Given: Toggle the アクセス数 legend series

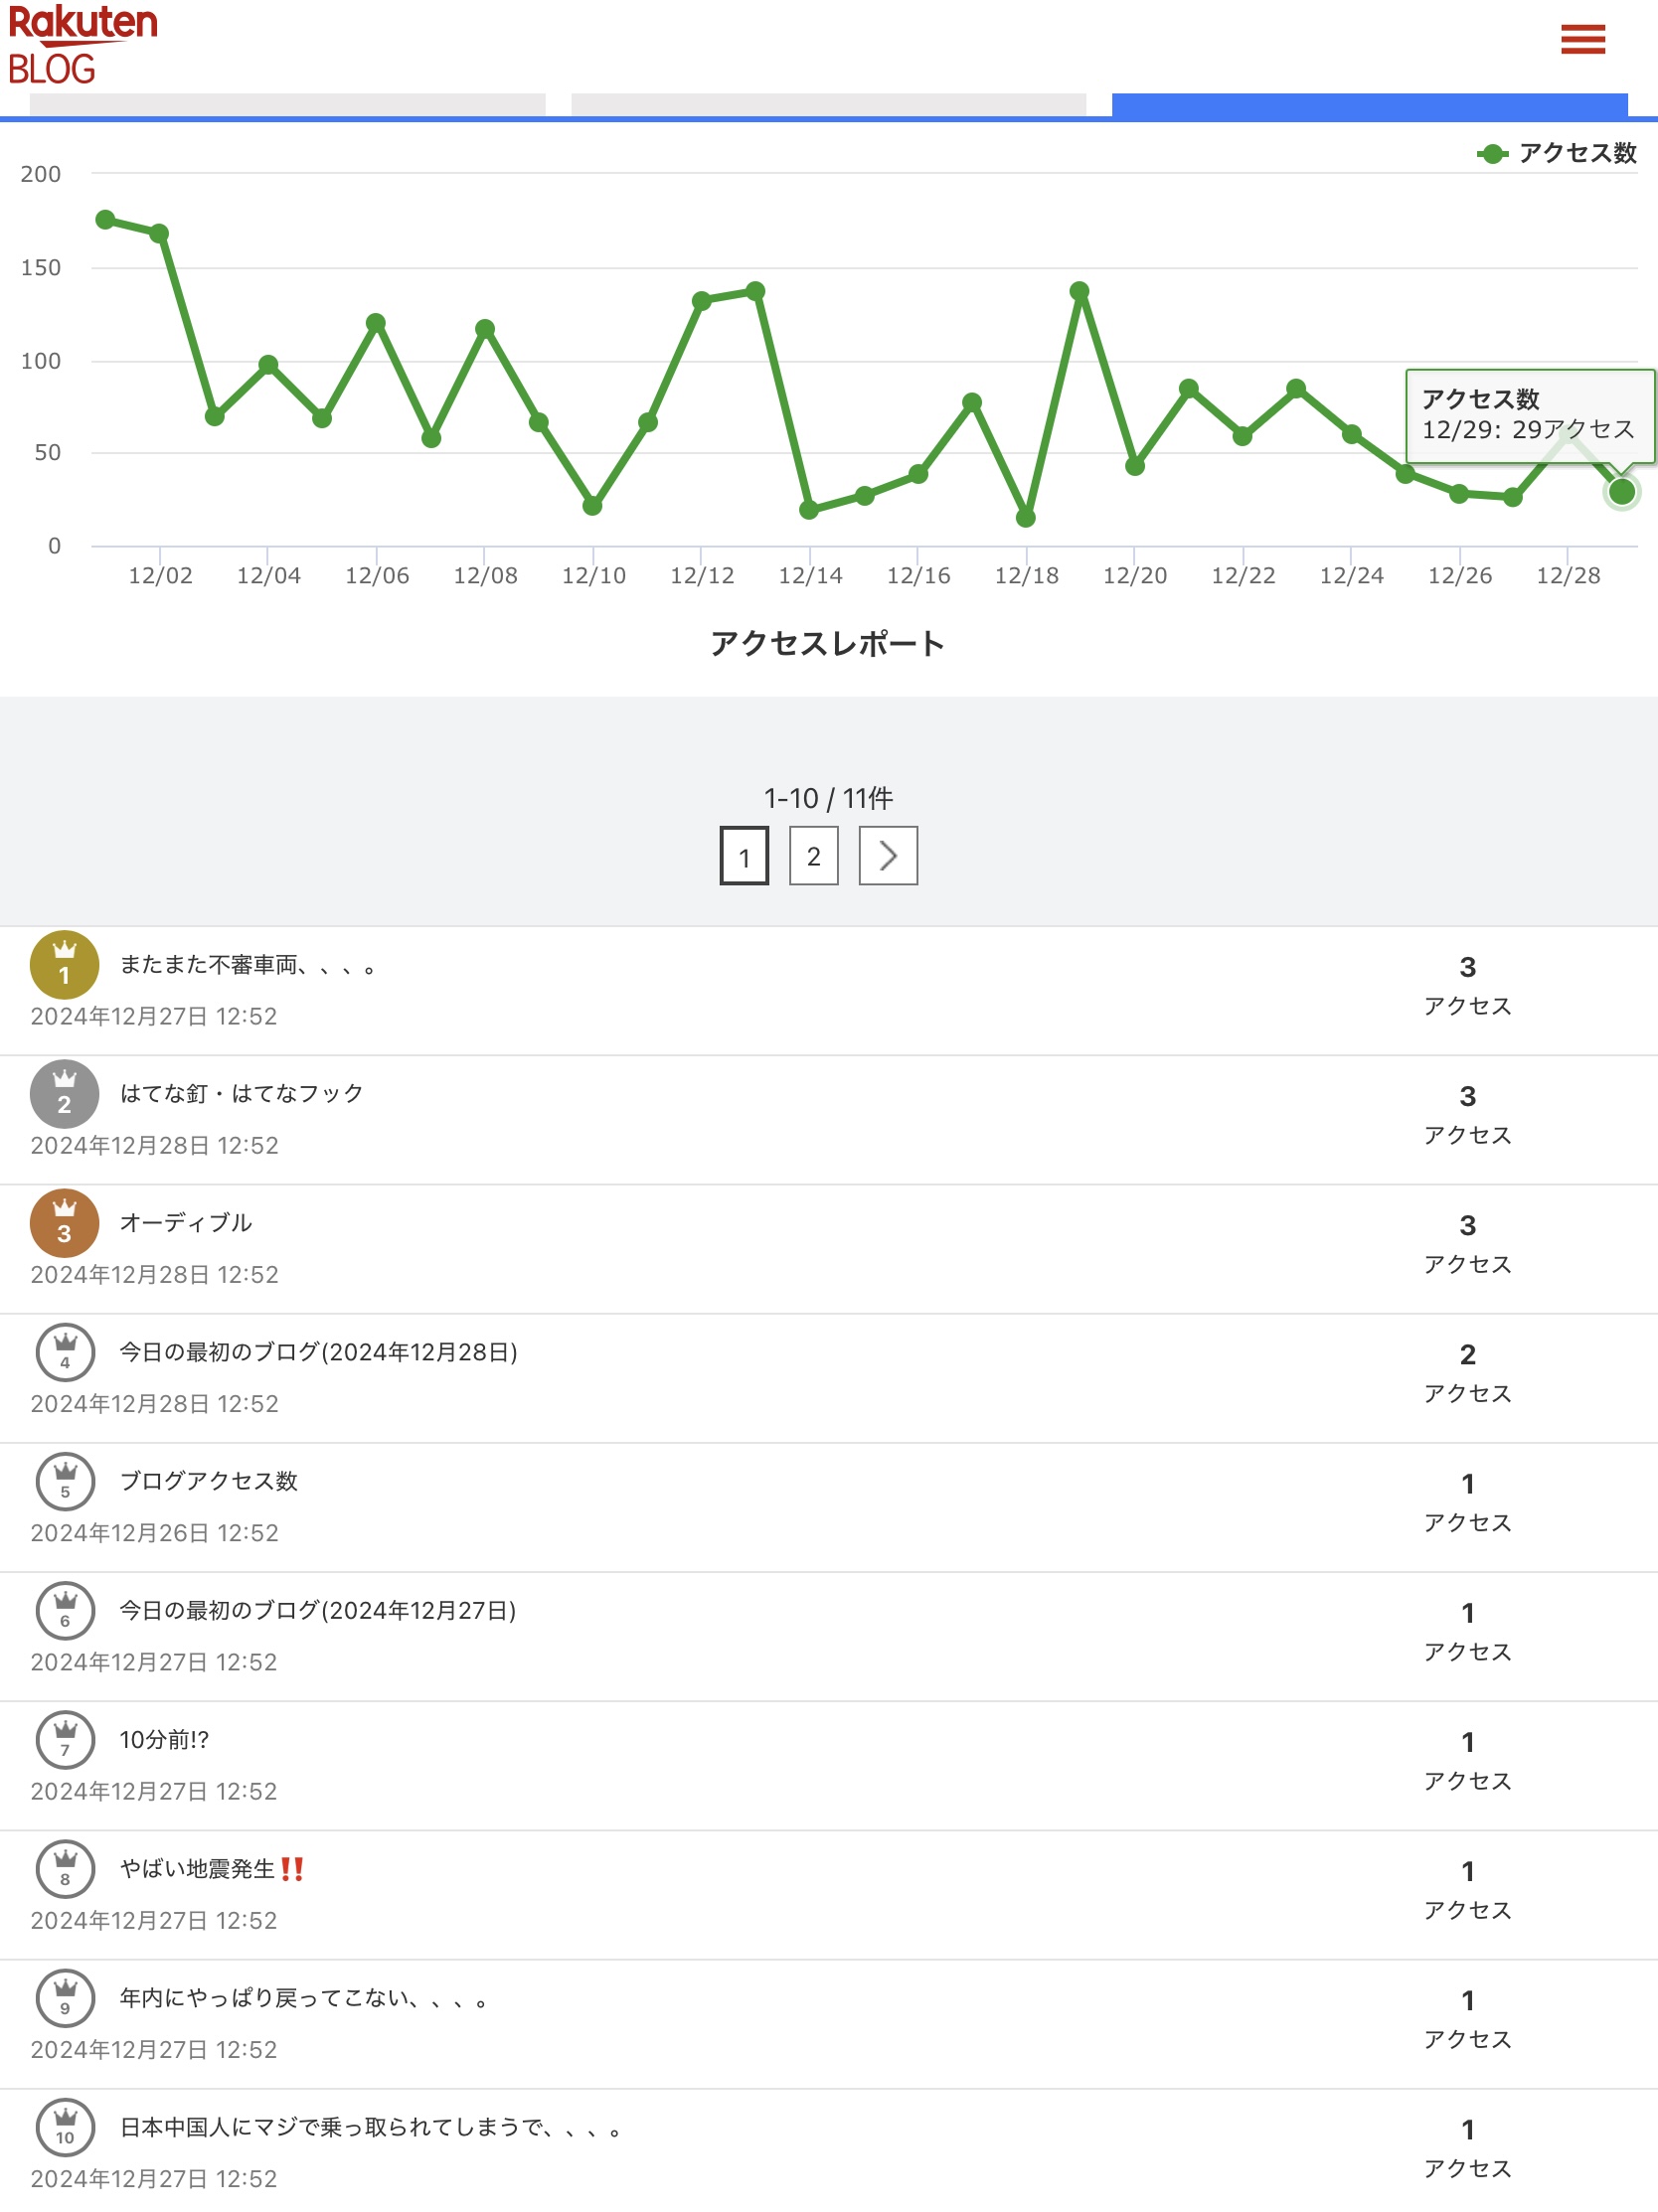Looking at the screenshot, I should pos(1556,154).
